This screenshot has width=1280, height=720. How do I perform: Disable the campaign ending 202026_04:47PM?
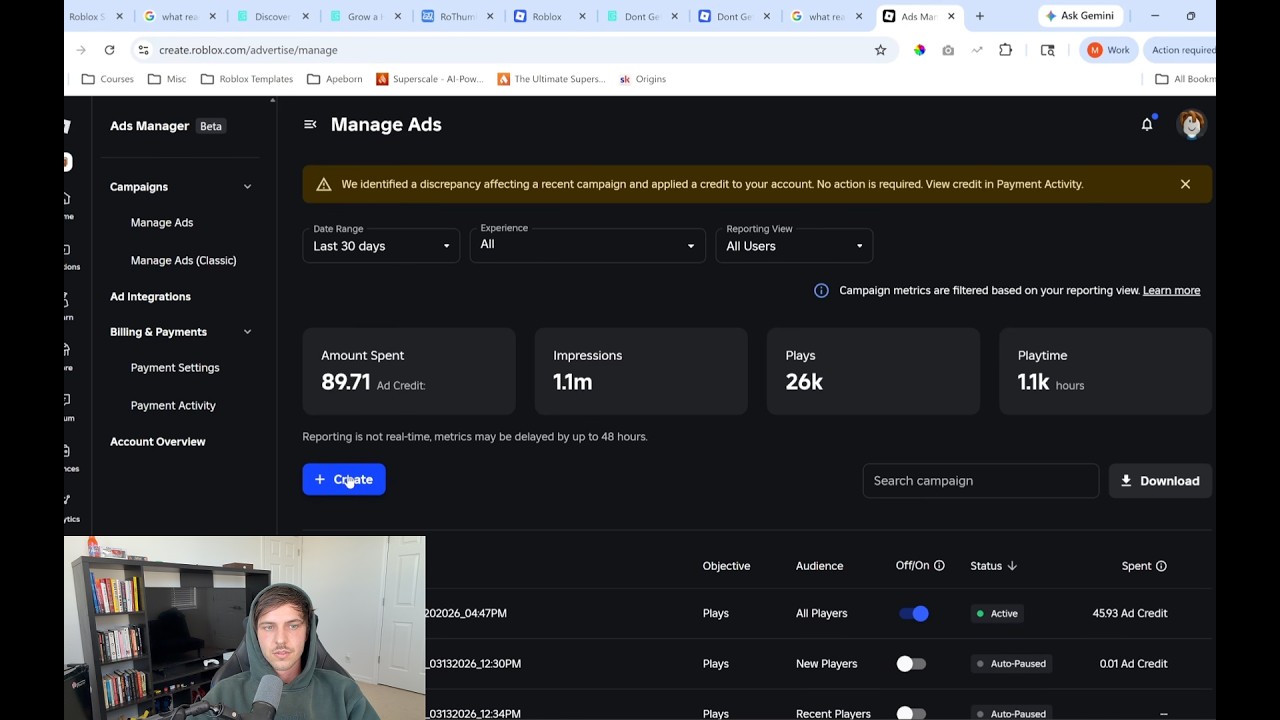point(914,614)
